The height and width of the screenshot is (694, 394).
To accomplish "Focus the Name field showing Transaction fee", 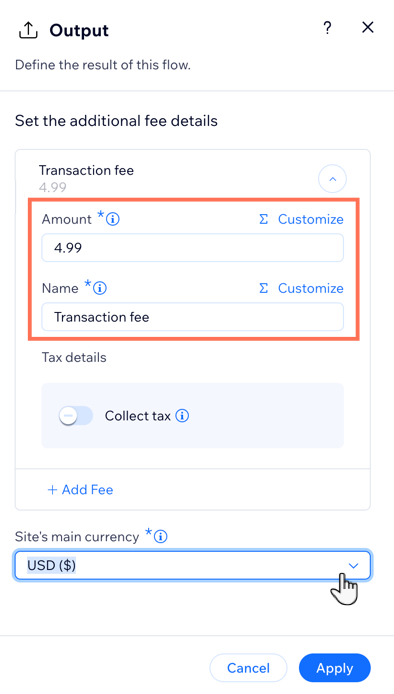I will click(193, 316).
